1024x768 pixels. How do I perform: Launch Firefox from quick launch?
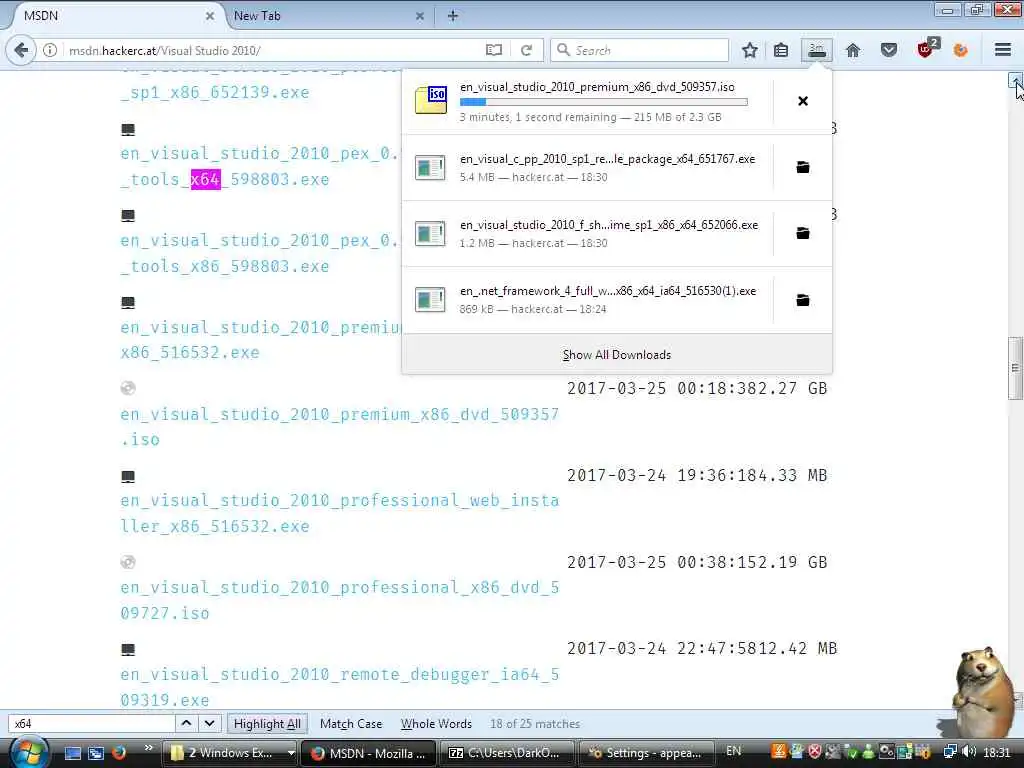(x=118, y=753)
